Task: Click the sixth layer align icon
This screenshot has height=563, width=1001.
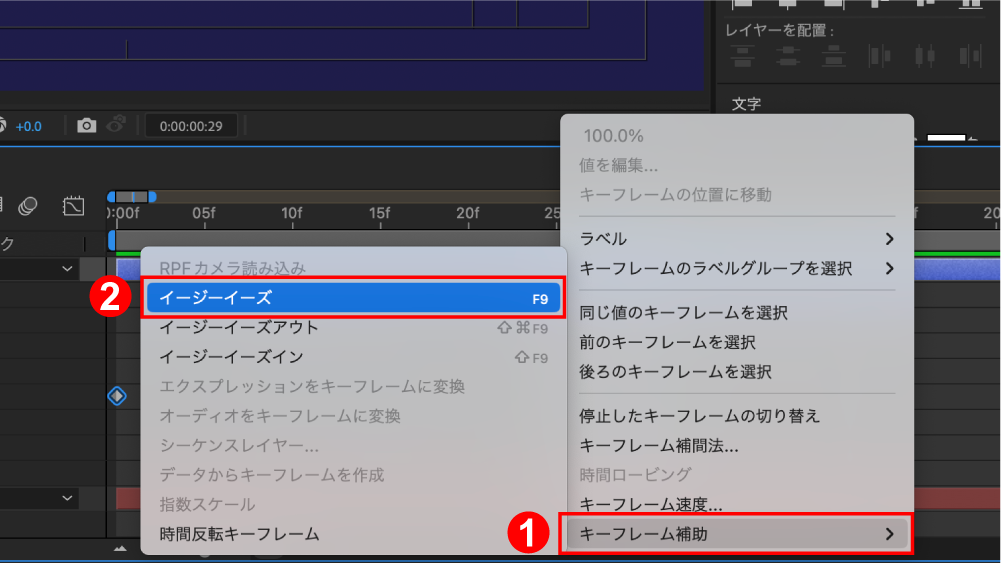Action: click(970, 56)
